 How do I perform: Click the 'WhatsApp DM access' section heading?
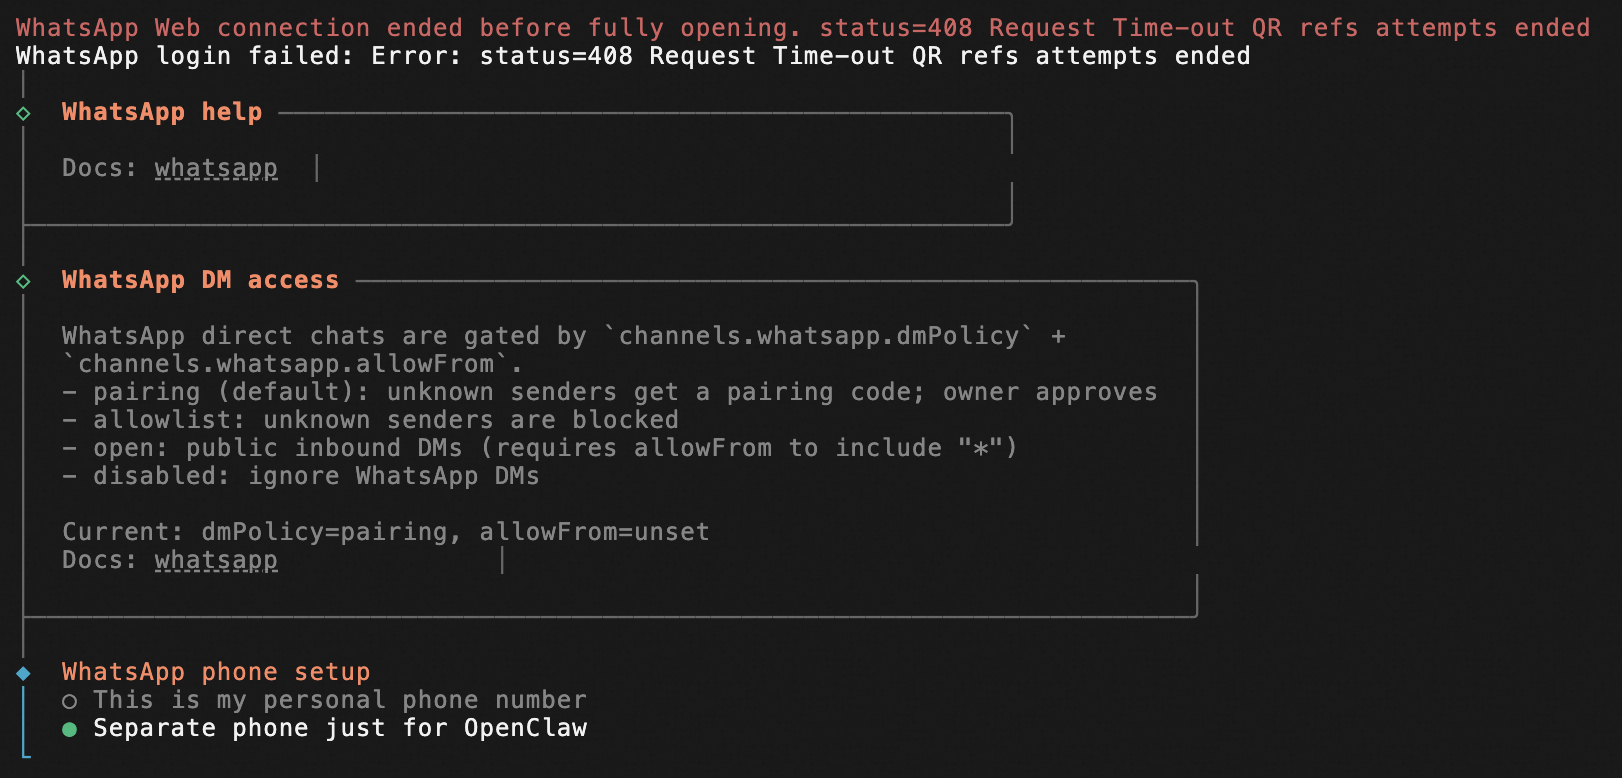pyautogui.click(x=200, y=280)
